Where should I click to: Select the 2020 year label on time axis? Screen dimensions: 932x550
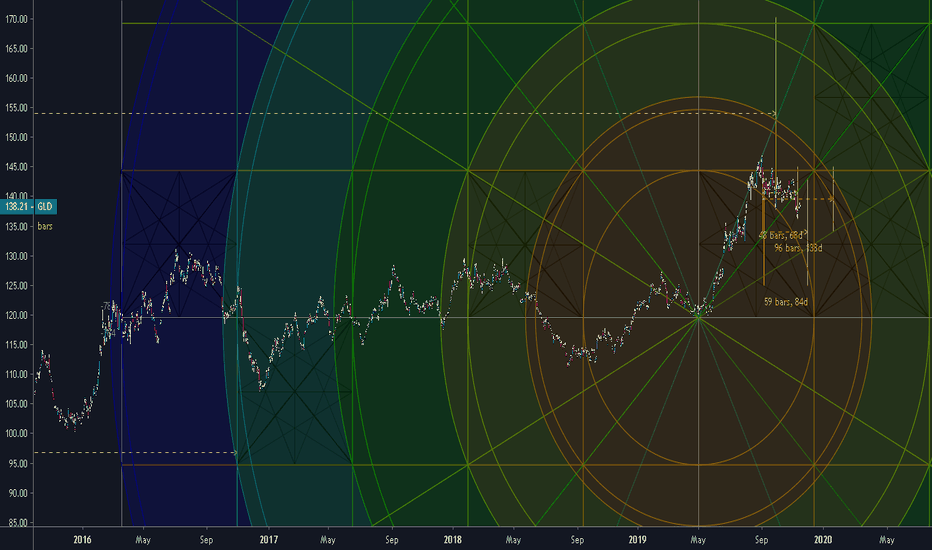(x=823, y=540)
